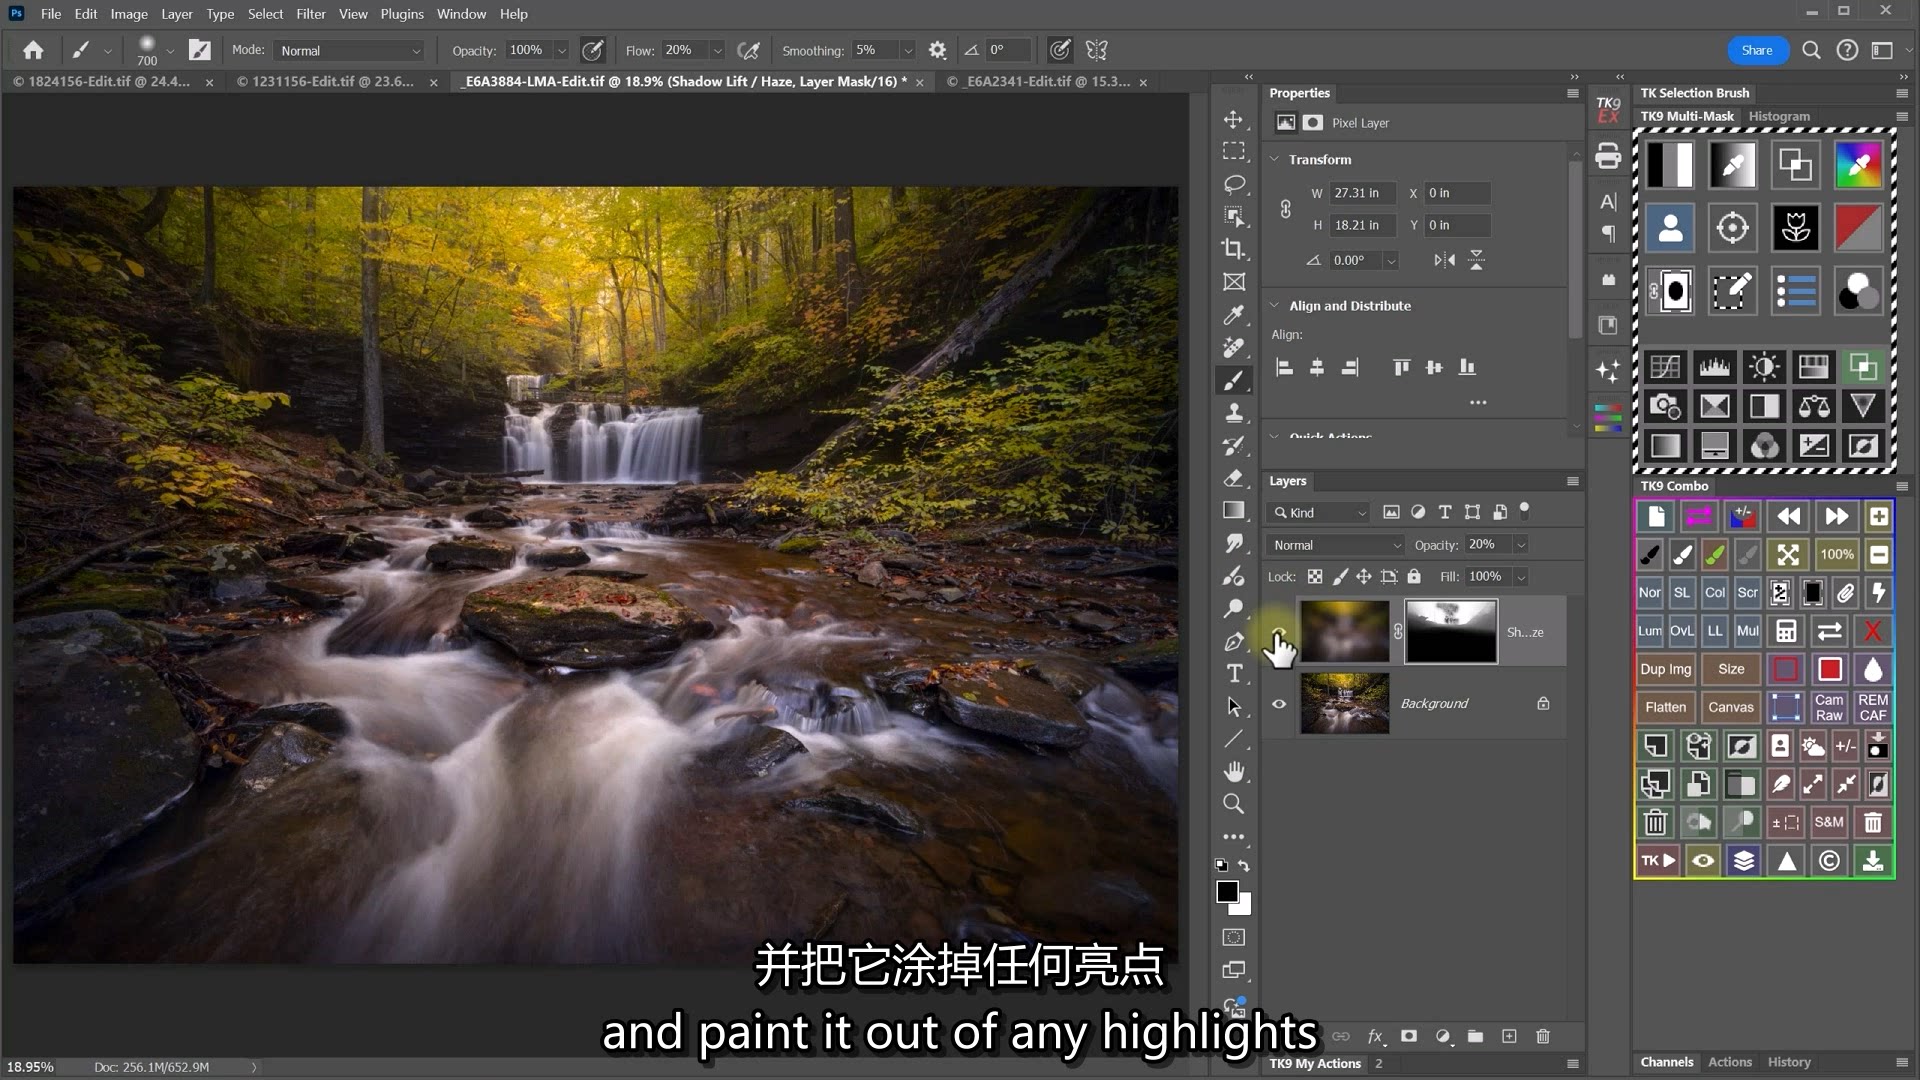The image size is (1920, 1080).
Task: Select the Clone Stamp tool
Action: [x=1234, y=412]
